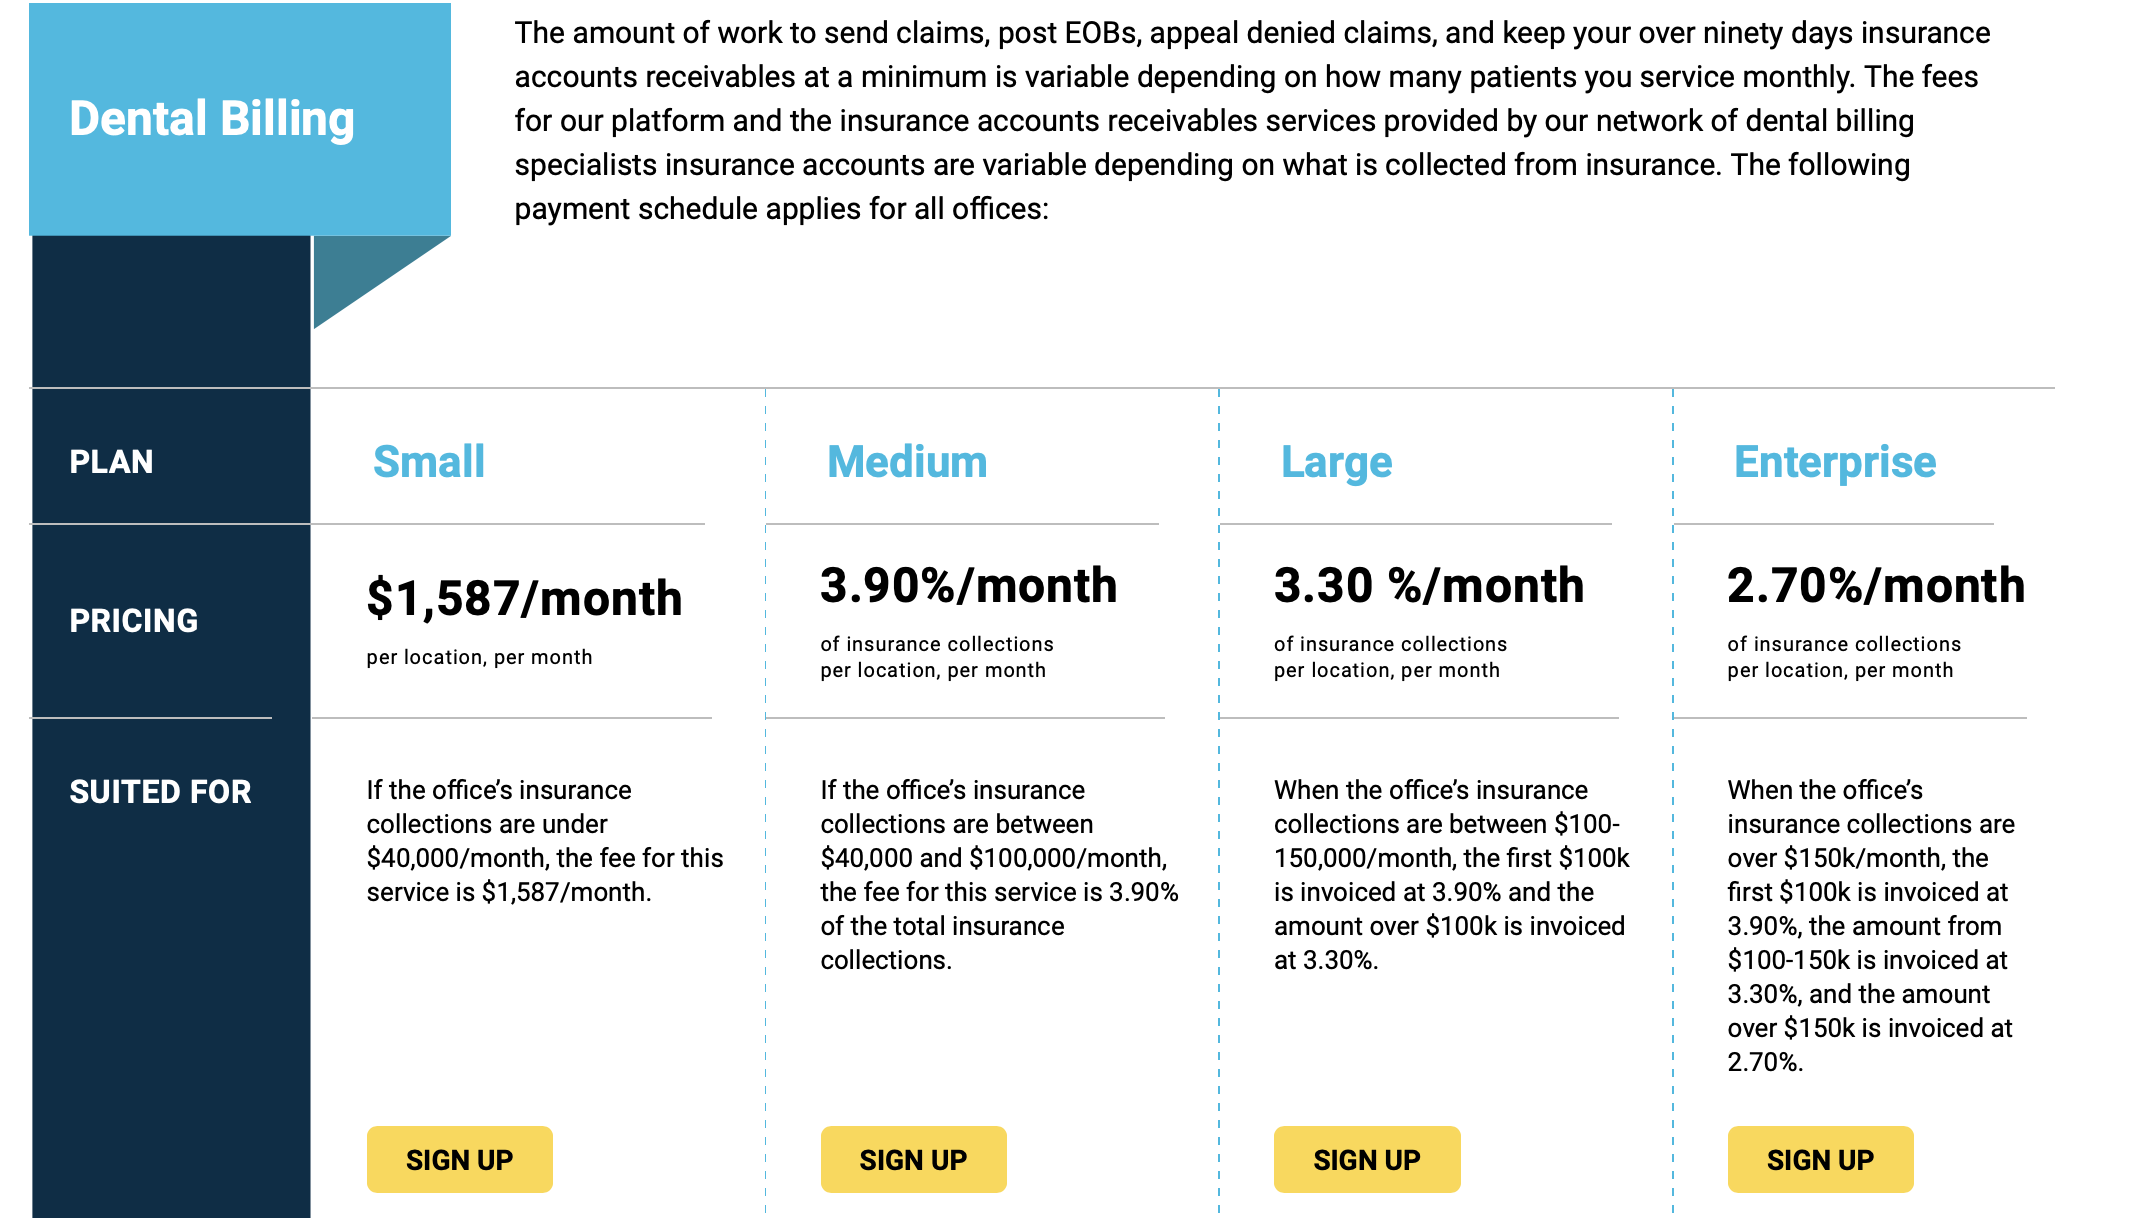Click the Small plan suited-for description
Viewport: 2140px width, 1218px height.
pyautogui.click(x=544, y=841)
